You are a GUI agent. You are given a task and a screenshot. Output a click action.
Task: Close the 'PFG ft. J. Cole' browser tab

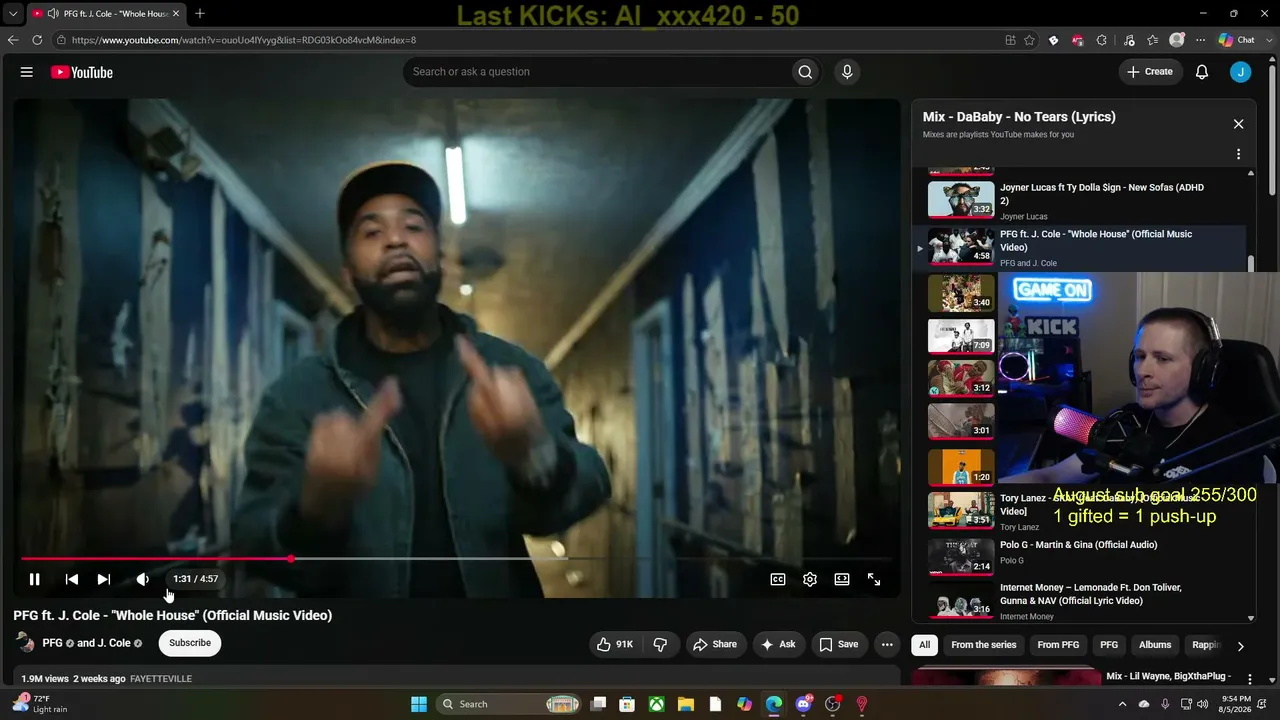(176, 13)
